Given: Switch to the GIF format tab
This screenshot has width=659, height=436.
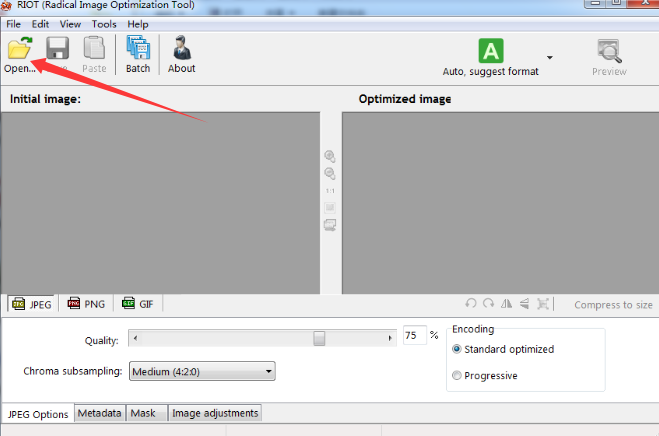Looking at the screenshot, I should 137,304.
